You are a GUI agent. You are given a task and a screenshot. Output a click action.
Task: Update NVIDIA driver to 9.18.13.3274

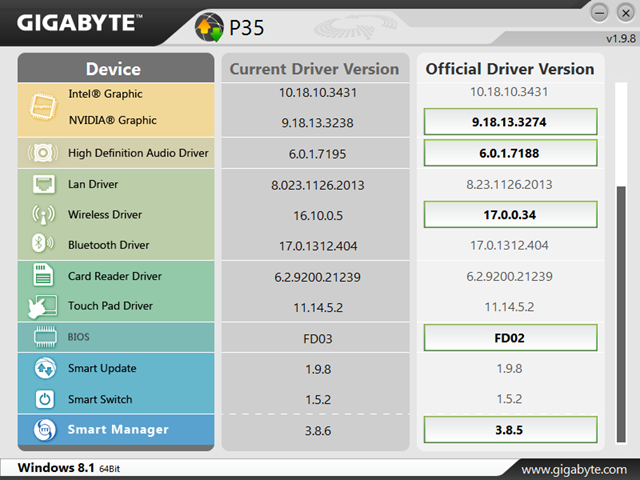(510, 122)
